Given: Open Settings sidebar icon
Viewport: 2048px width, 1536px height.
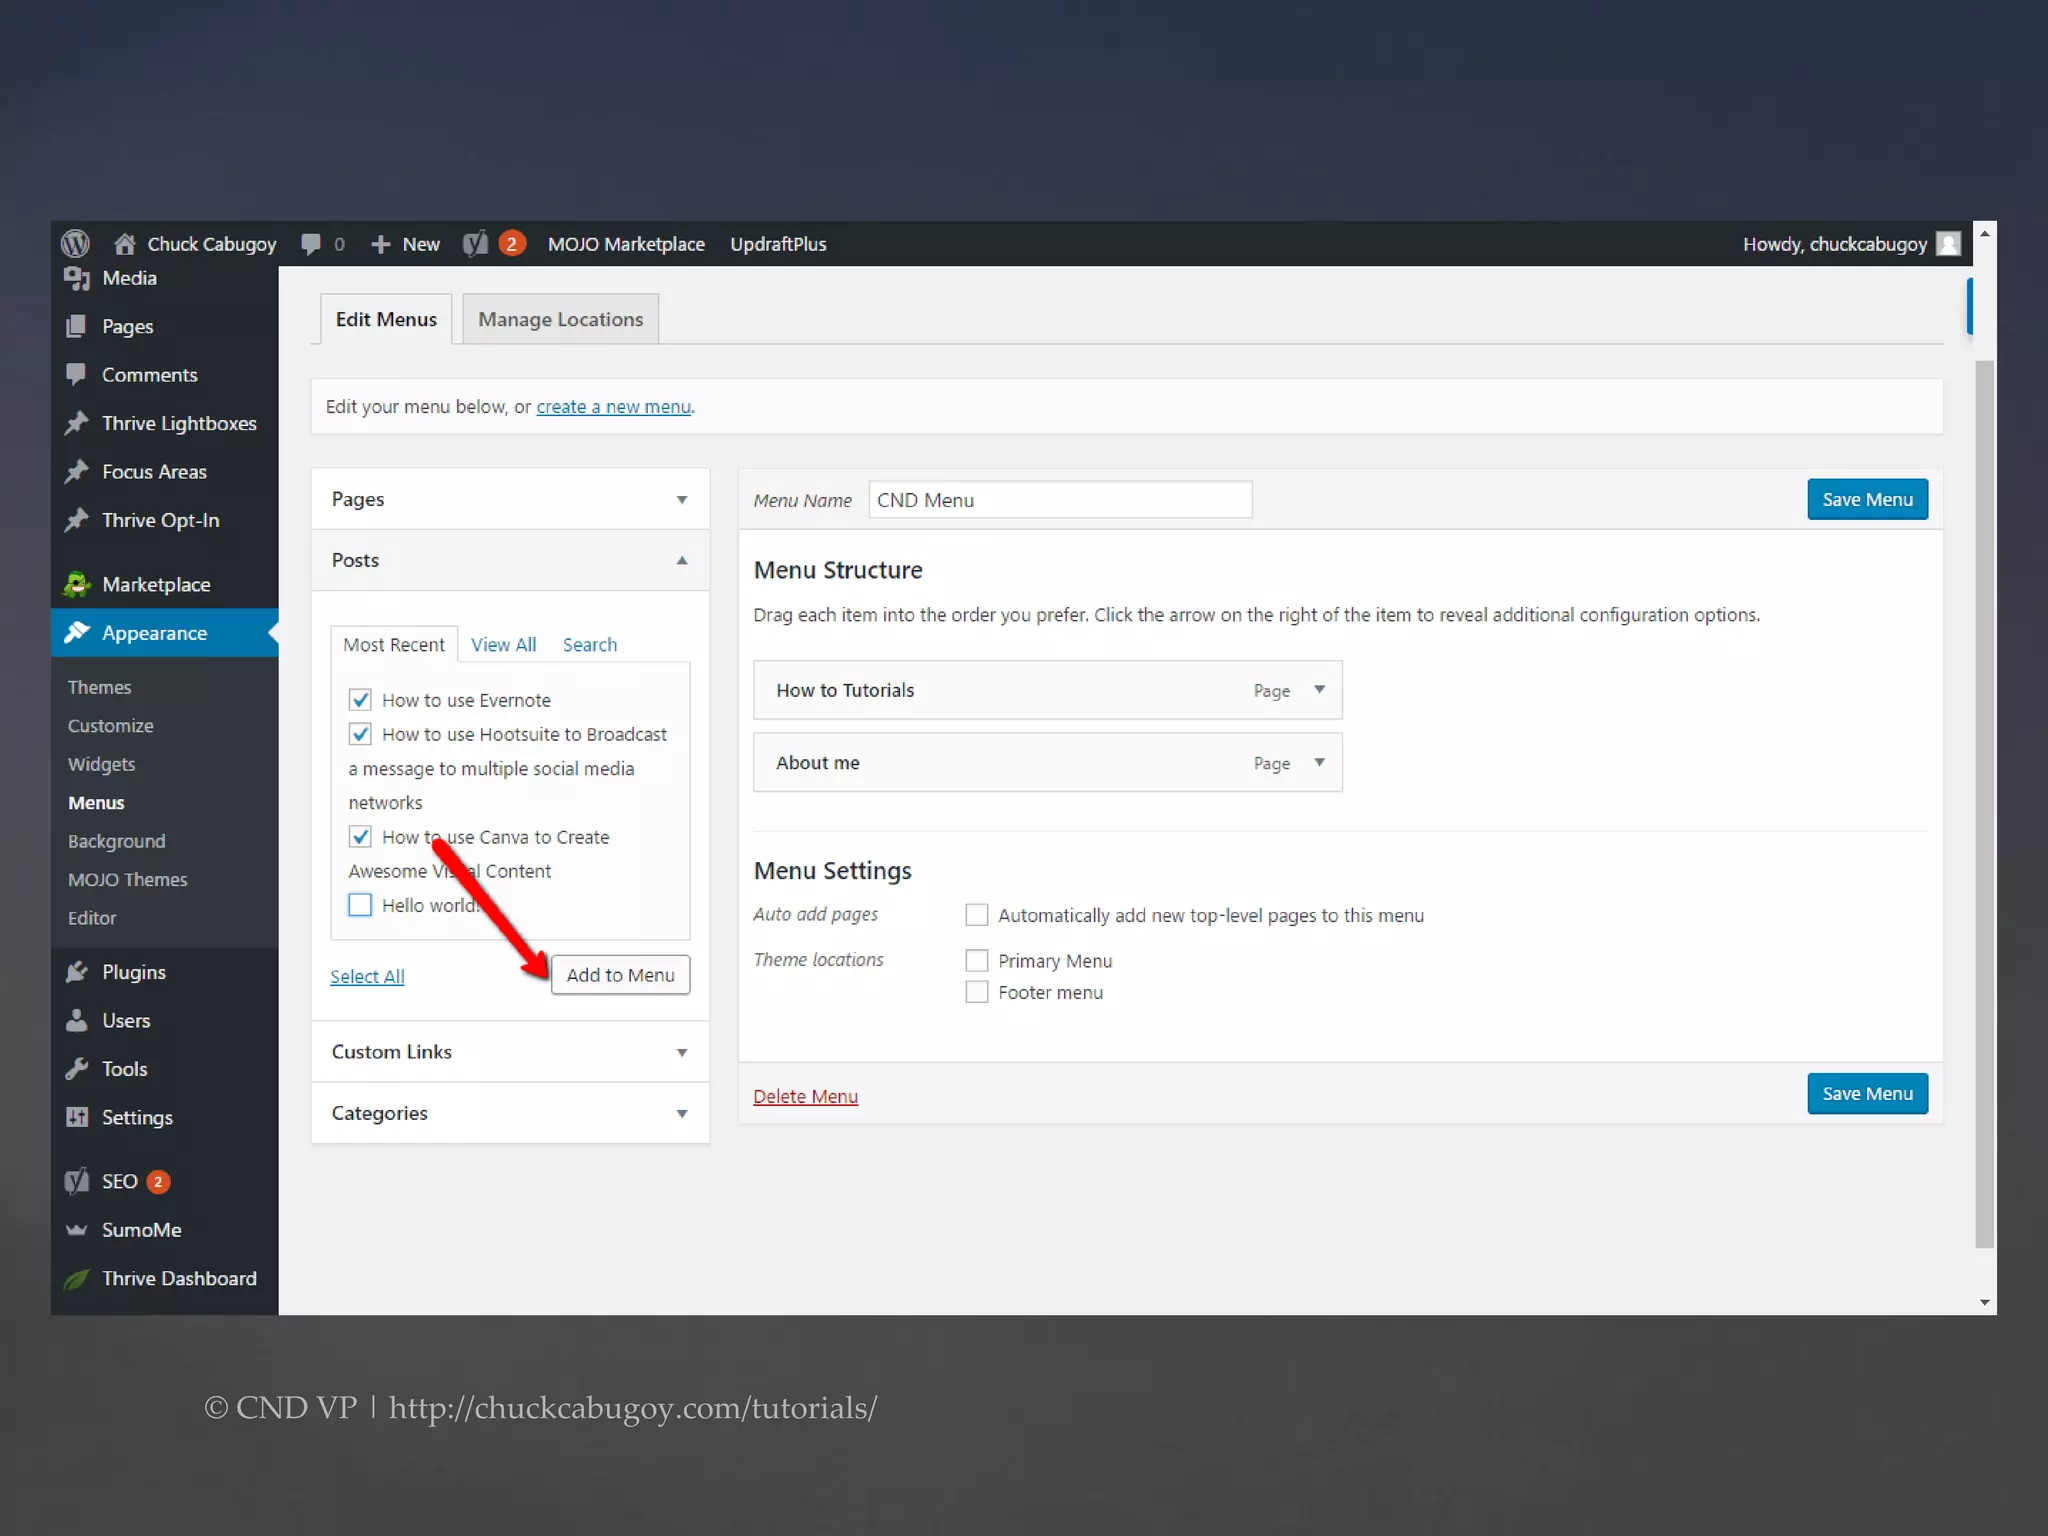Looking at the screenshot, I should click(x=77, y=1117).
